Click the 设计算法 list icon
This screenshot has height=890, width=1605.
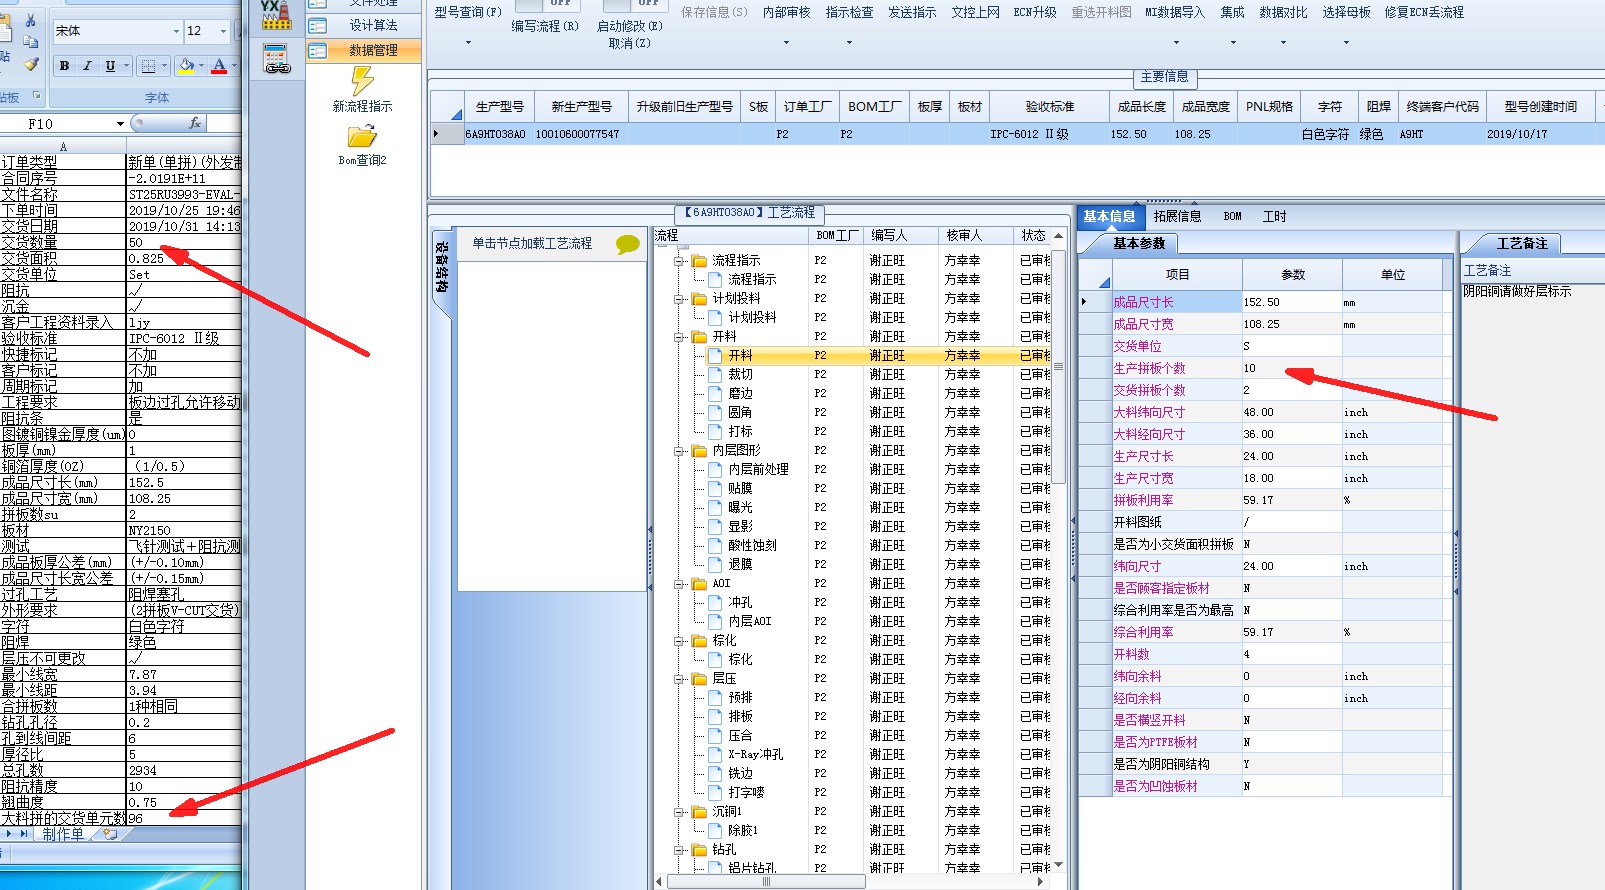pos(318,25)
